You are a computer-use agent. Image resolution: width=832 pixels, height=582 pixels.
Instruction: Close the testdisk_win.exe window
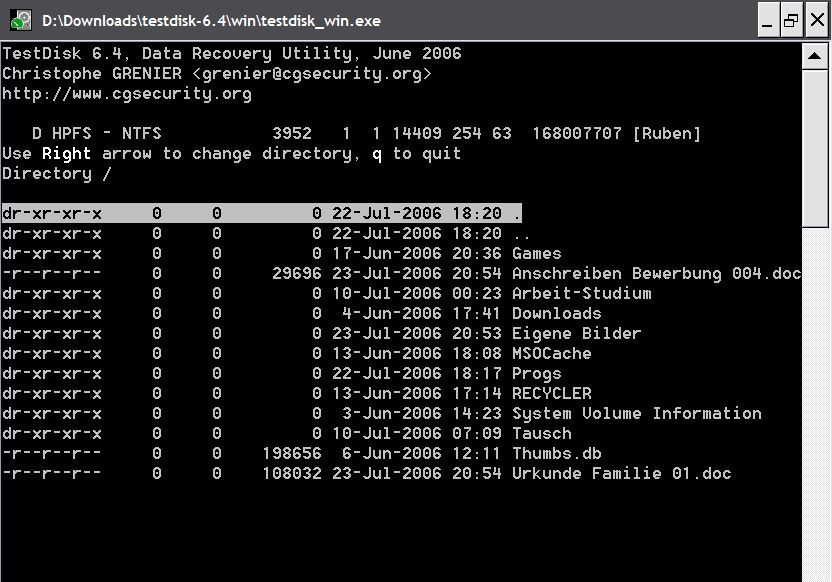tap(817, 20)
